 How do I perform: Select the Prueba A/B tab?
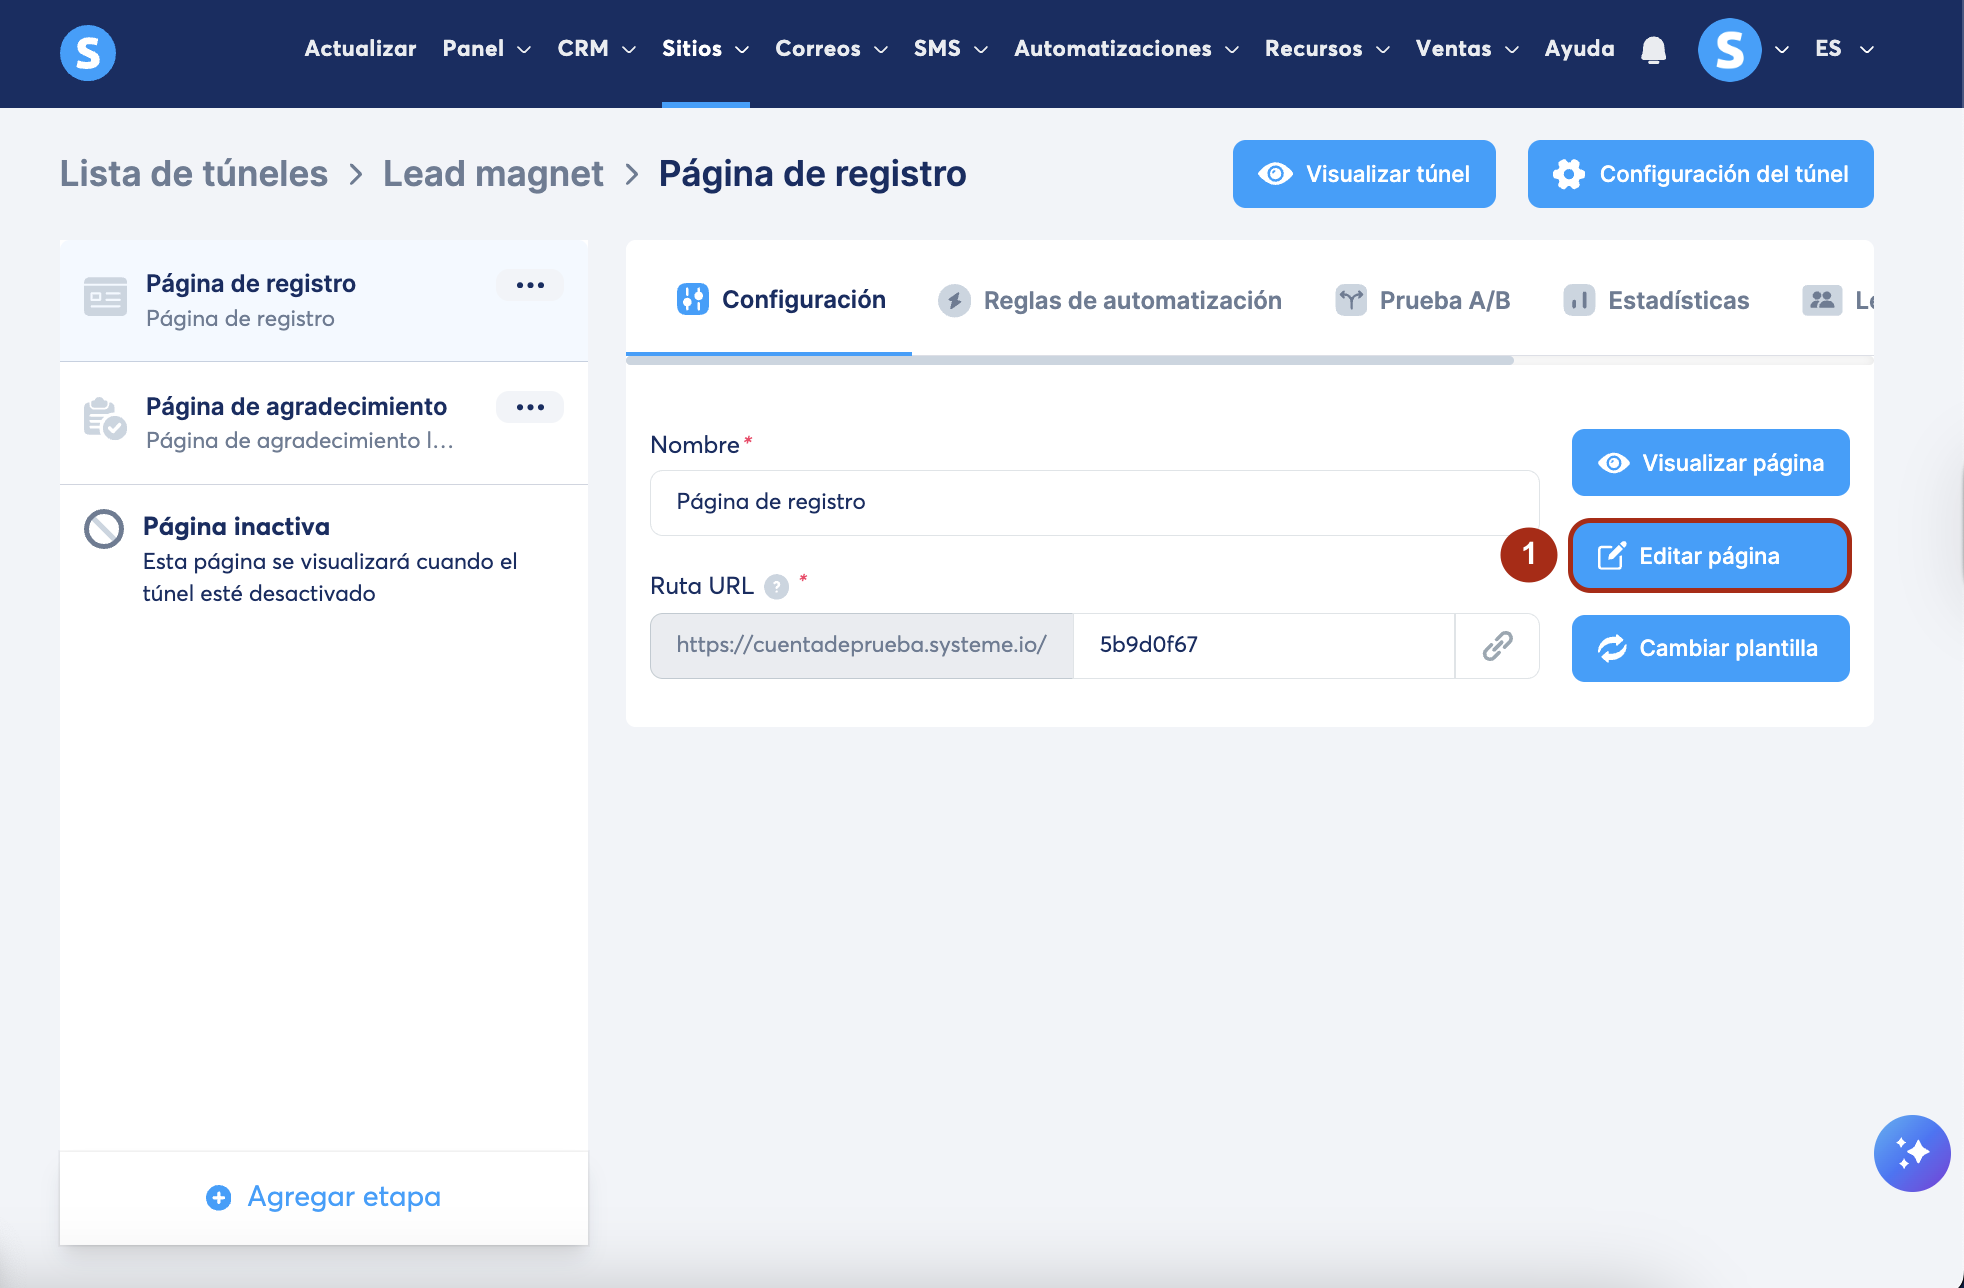pyautogui.click(x=1423, y=300)
